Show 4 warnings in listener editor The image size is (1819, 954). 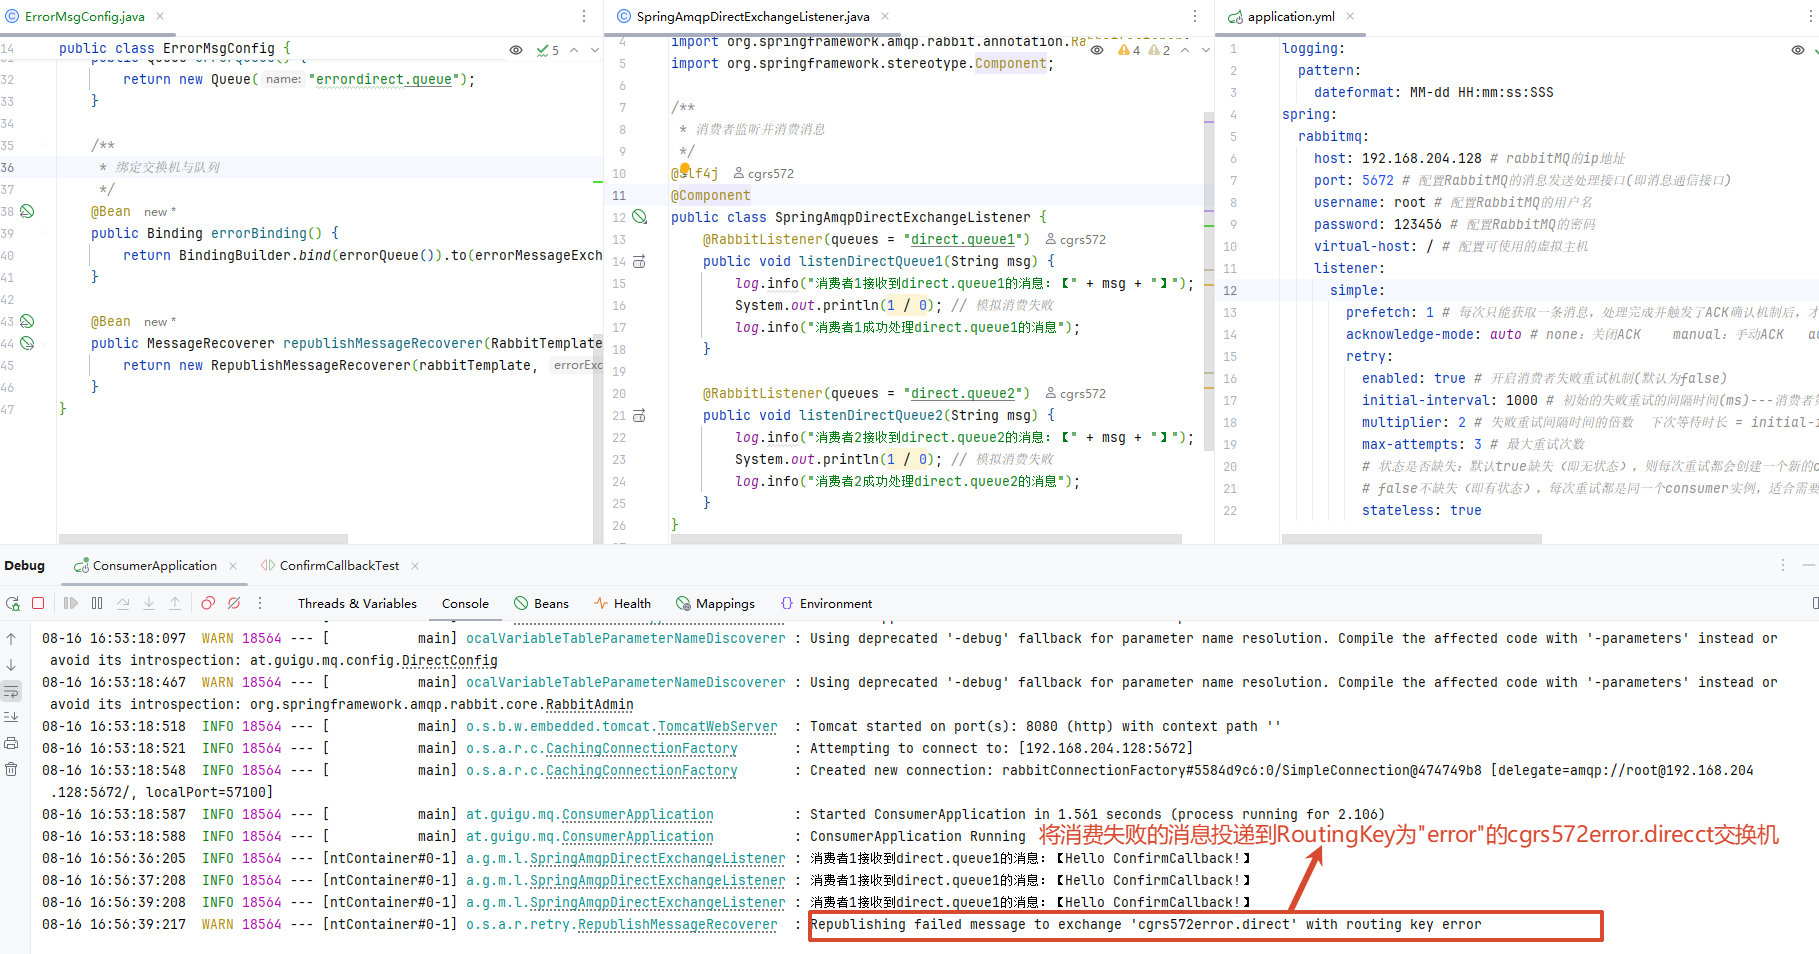pyautogui.click(x=1129, y=50)
